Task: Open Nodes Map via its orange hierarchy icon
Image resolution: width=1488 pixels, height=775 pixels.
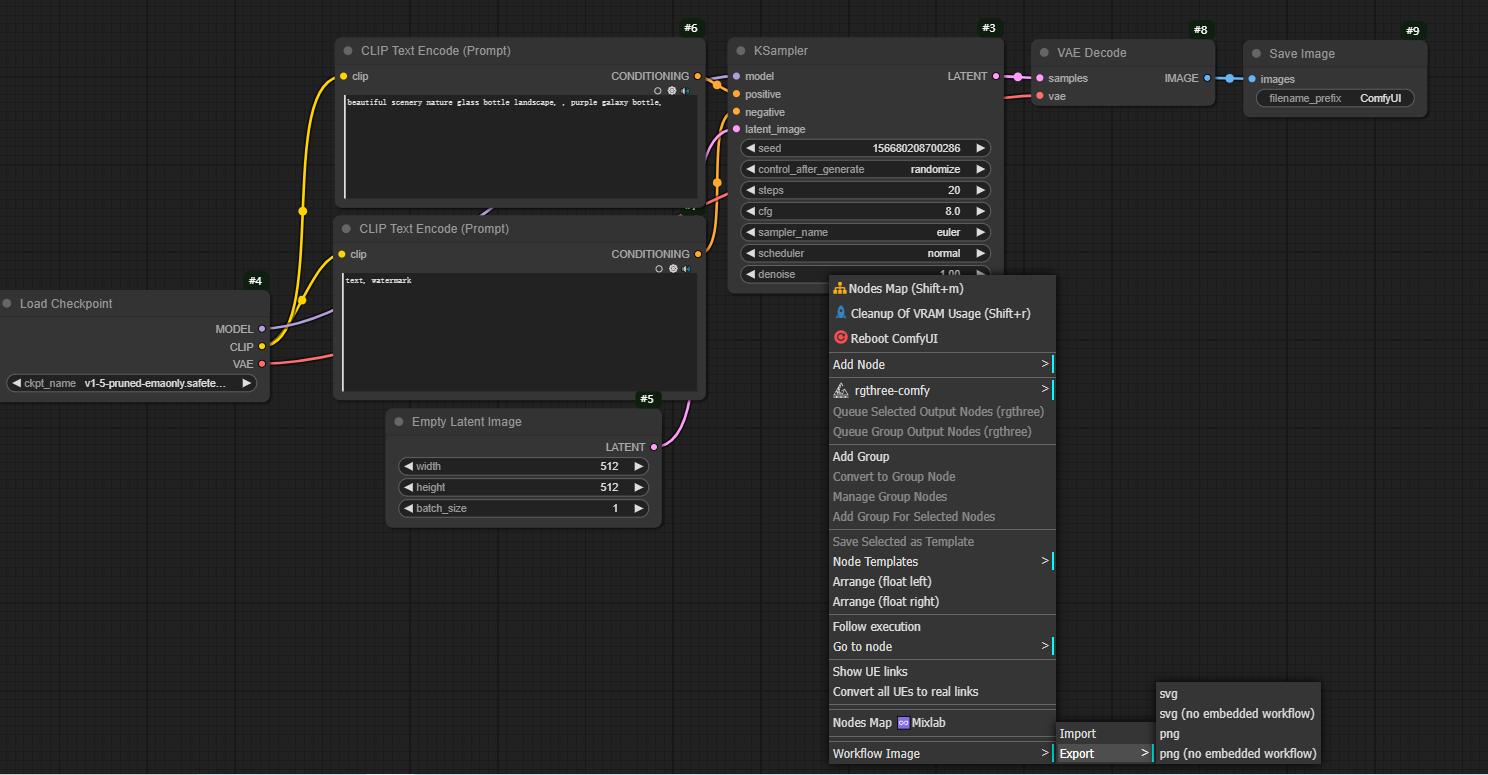Action: [840, 288]
